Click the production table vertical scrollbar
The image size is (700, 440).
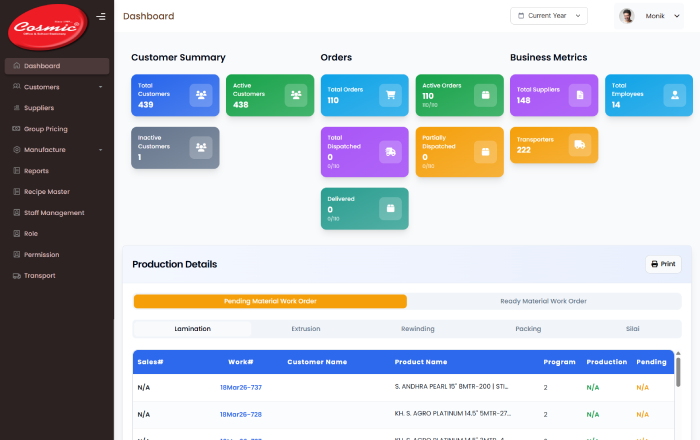pyautogui.click(x=678, y=372)
